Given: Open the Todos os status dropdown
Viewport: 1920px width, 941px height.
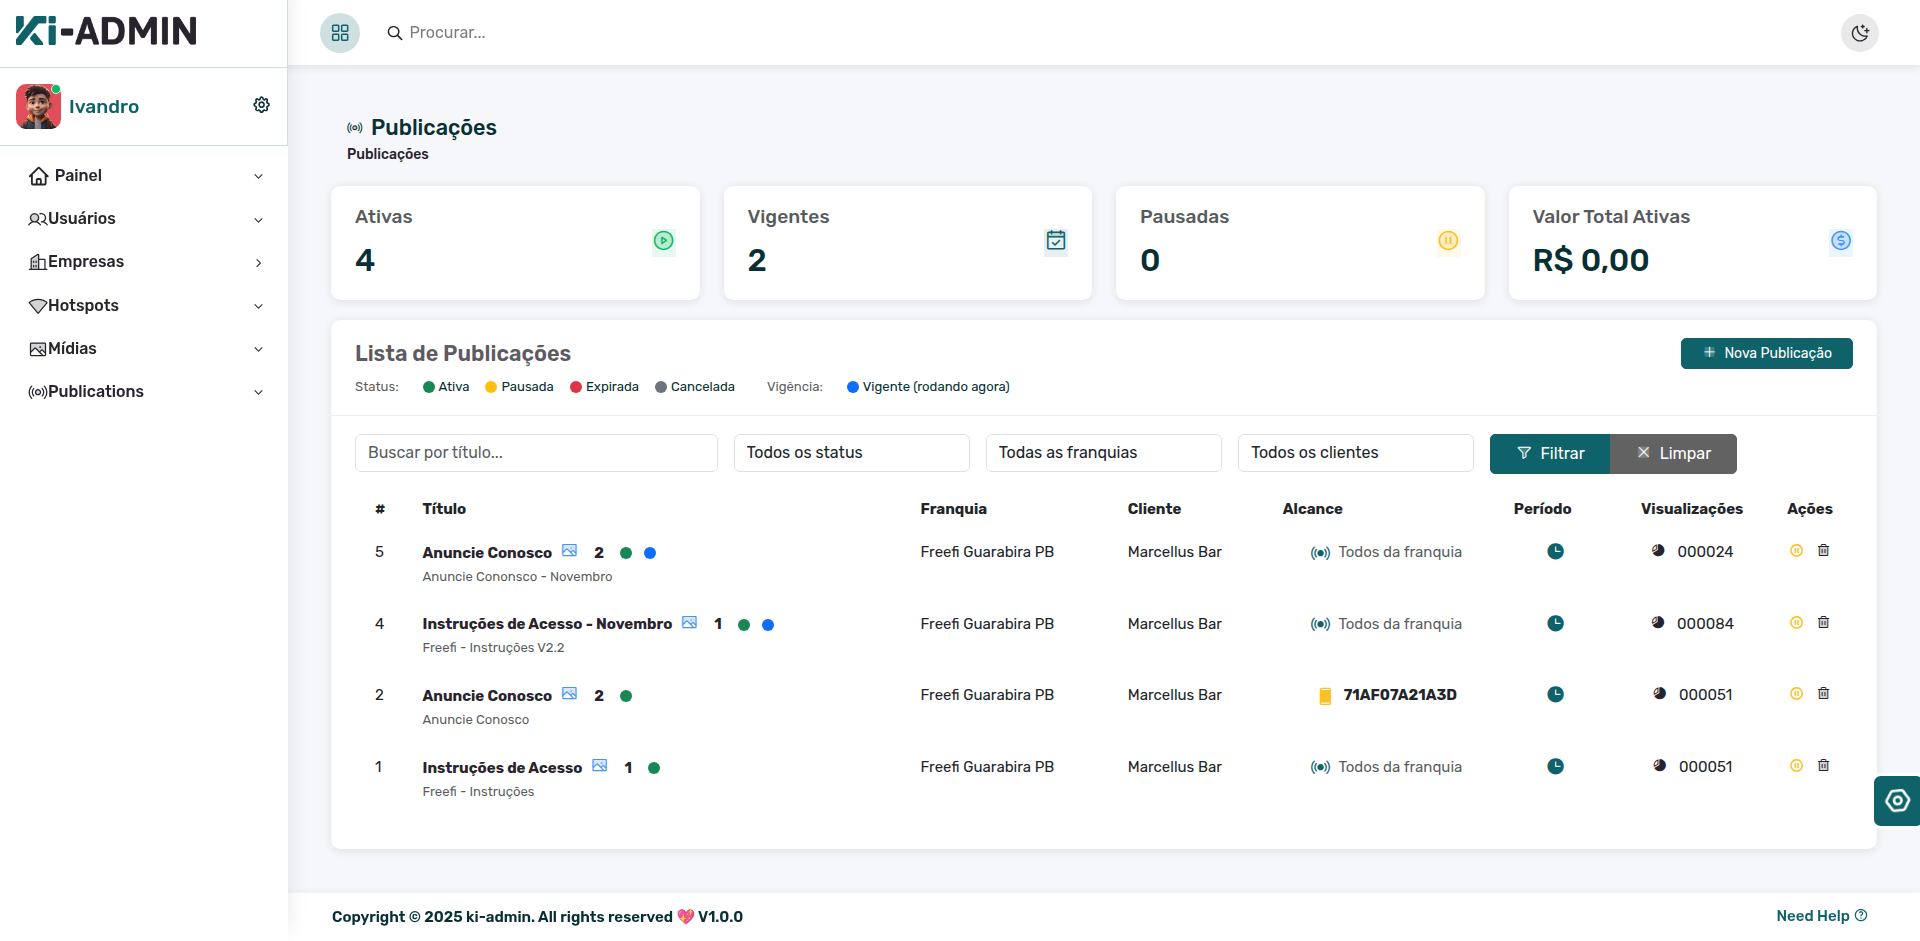Looking at the screenshot, I should (851, 453).
